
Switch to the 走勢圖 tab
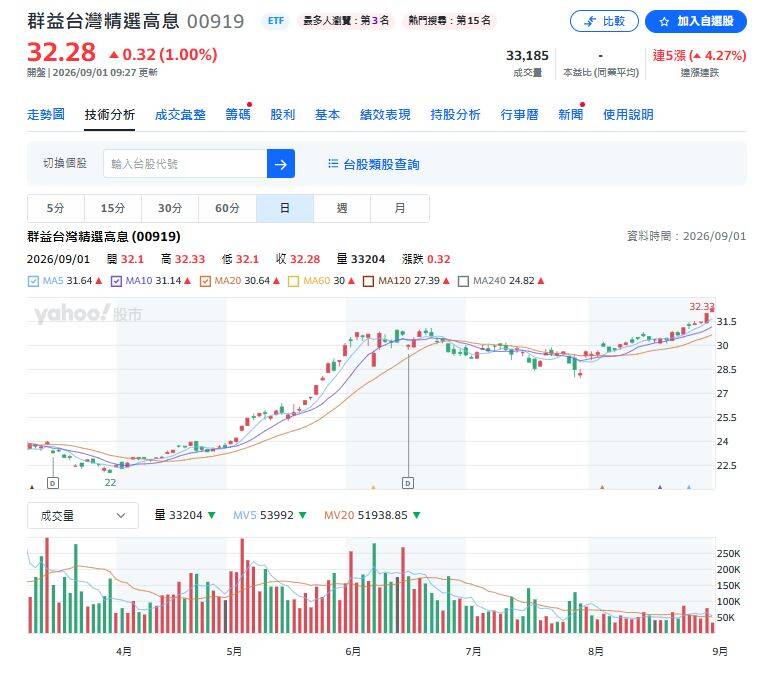[x=46, y=115]
